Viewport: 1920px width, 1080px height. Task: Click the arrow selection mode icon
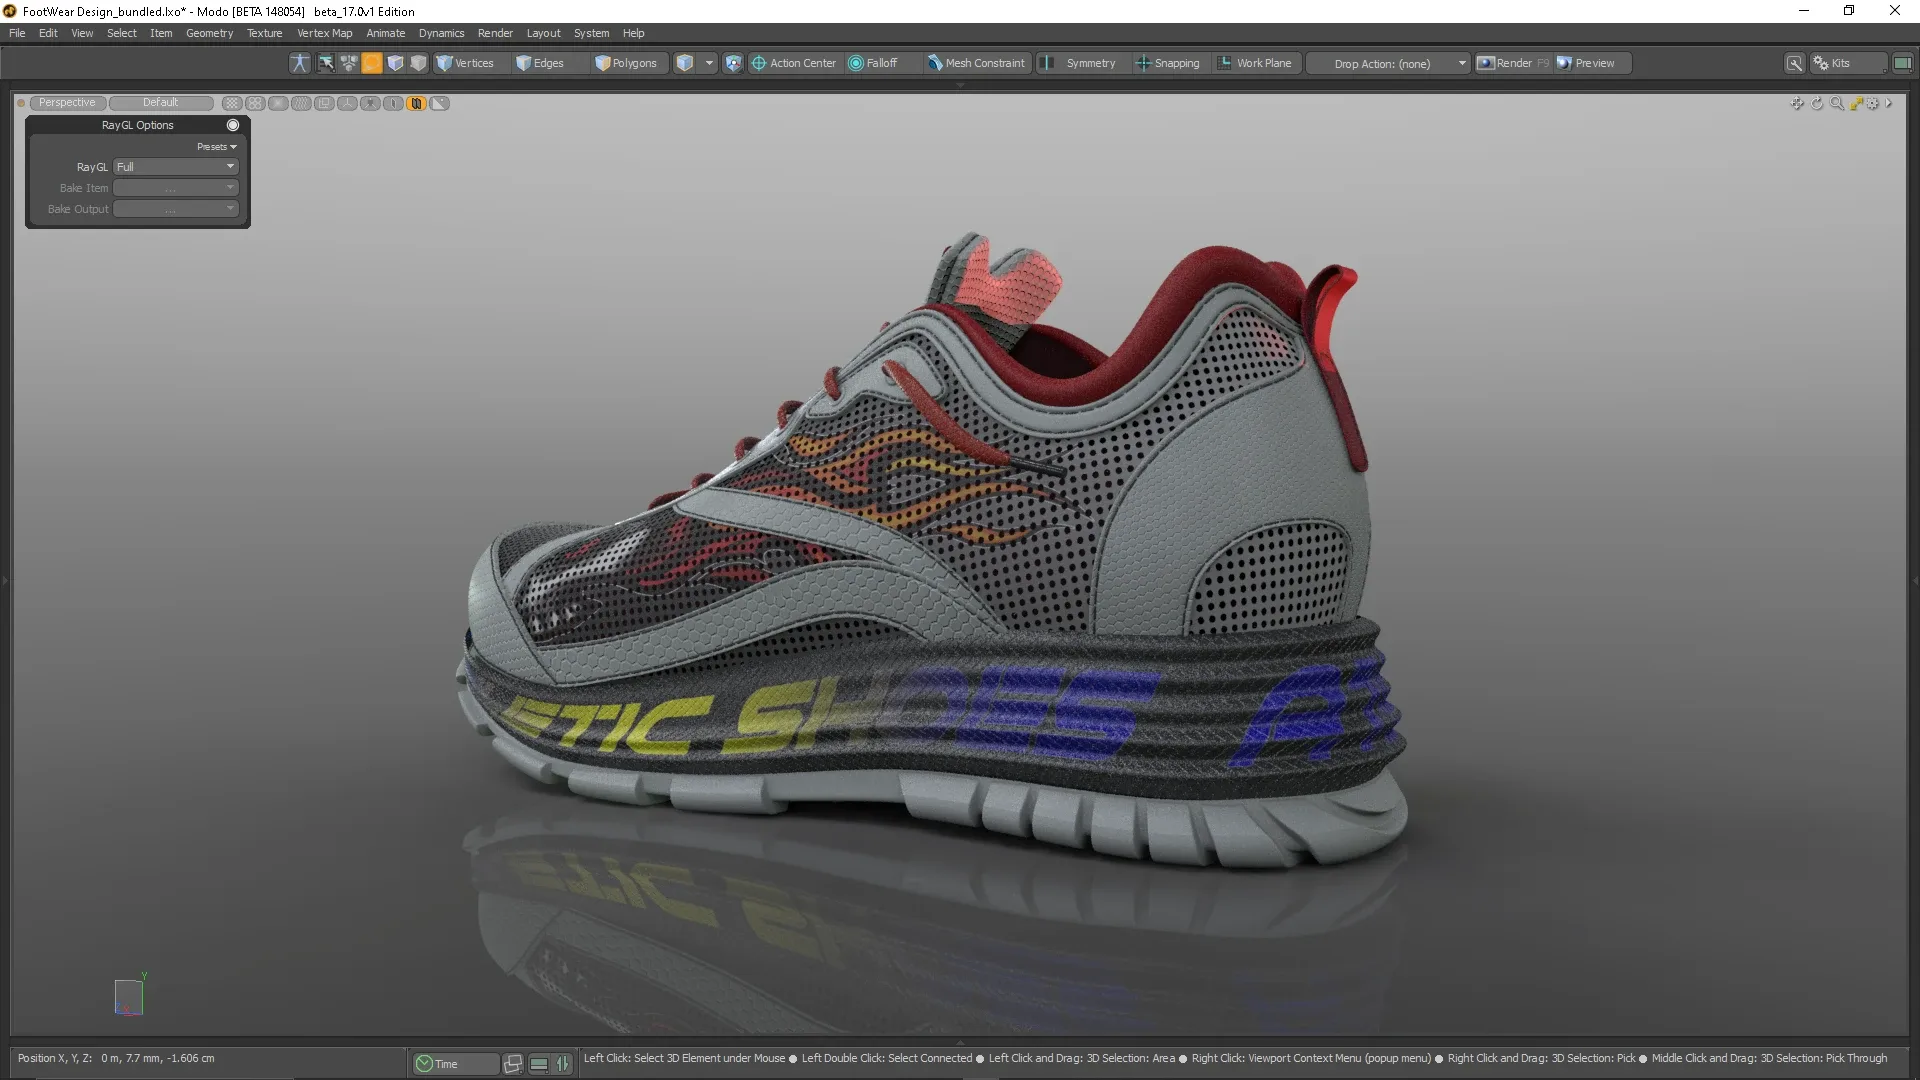coord(326,63)
